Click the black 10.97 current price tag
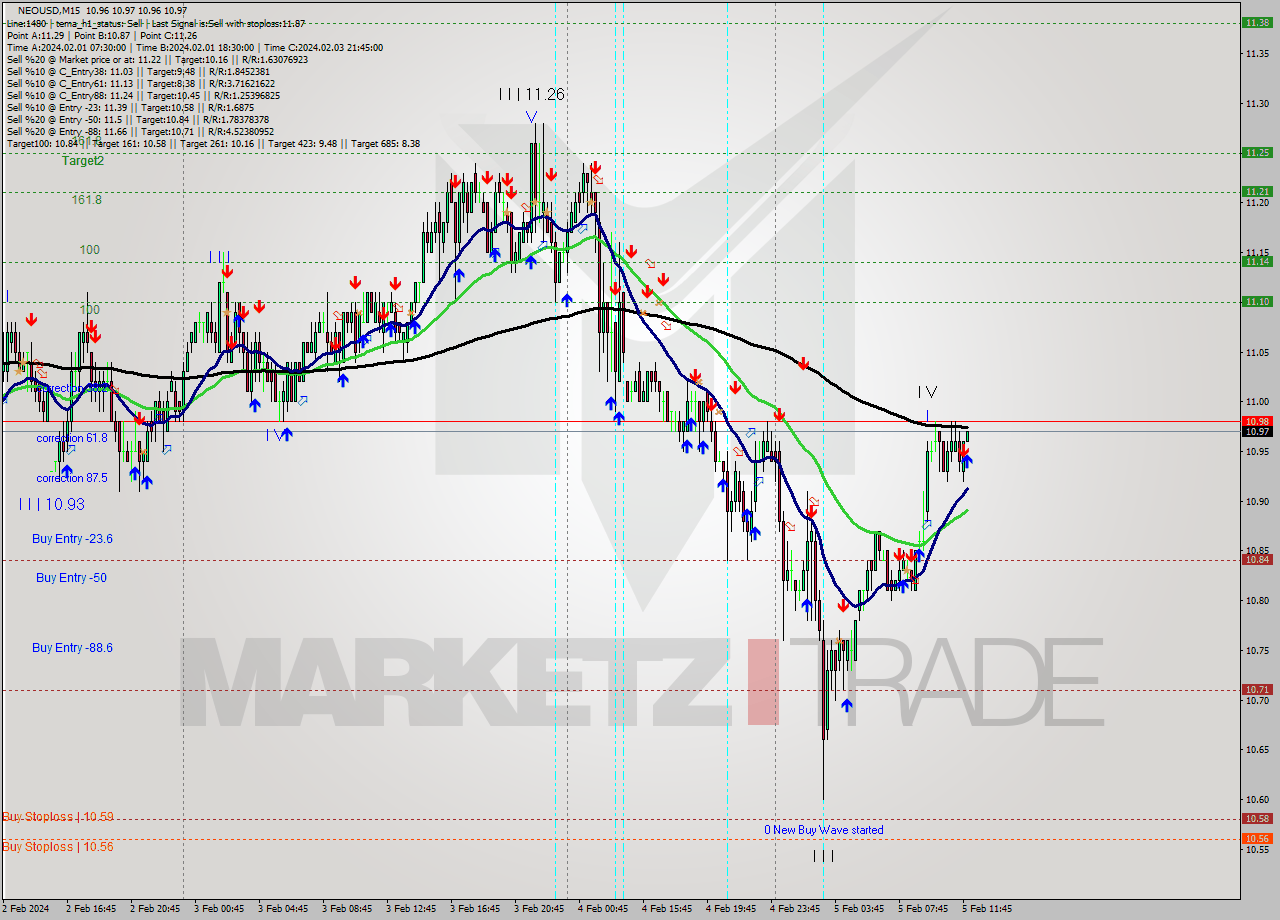1280x920 pixels. 1256,431
